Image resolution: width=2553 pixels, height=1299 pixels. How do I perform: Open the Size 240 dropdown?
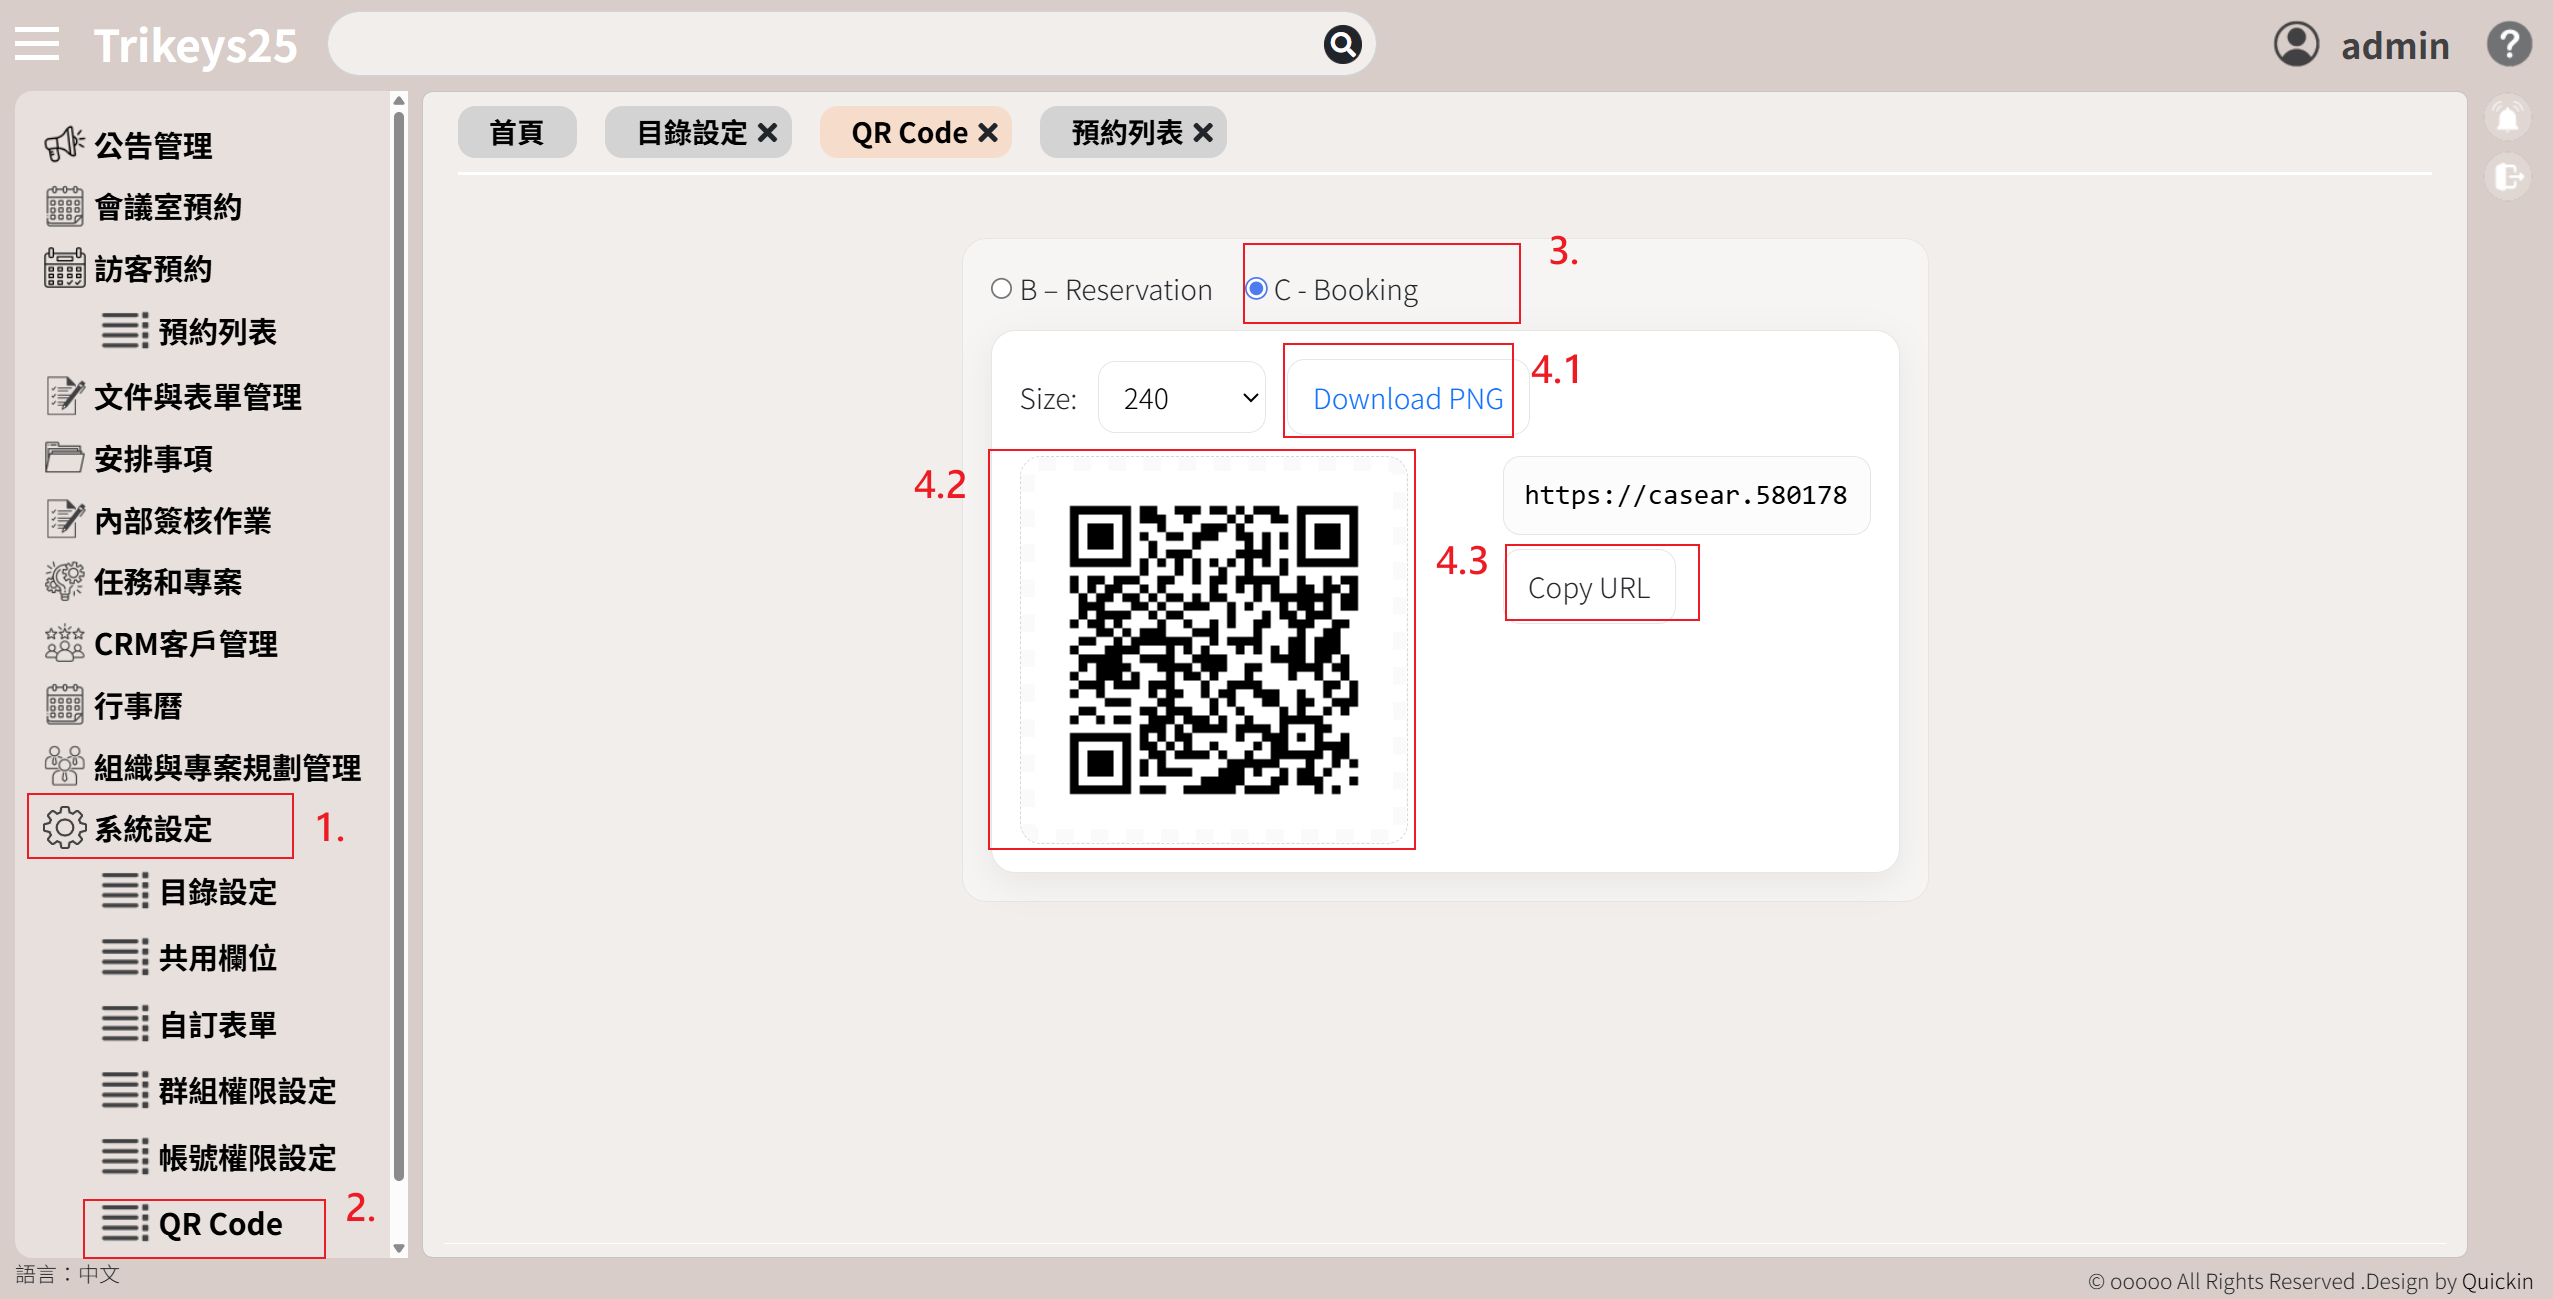1182,398
